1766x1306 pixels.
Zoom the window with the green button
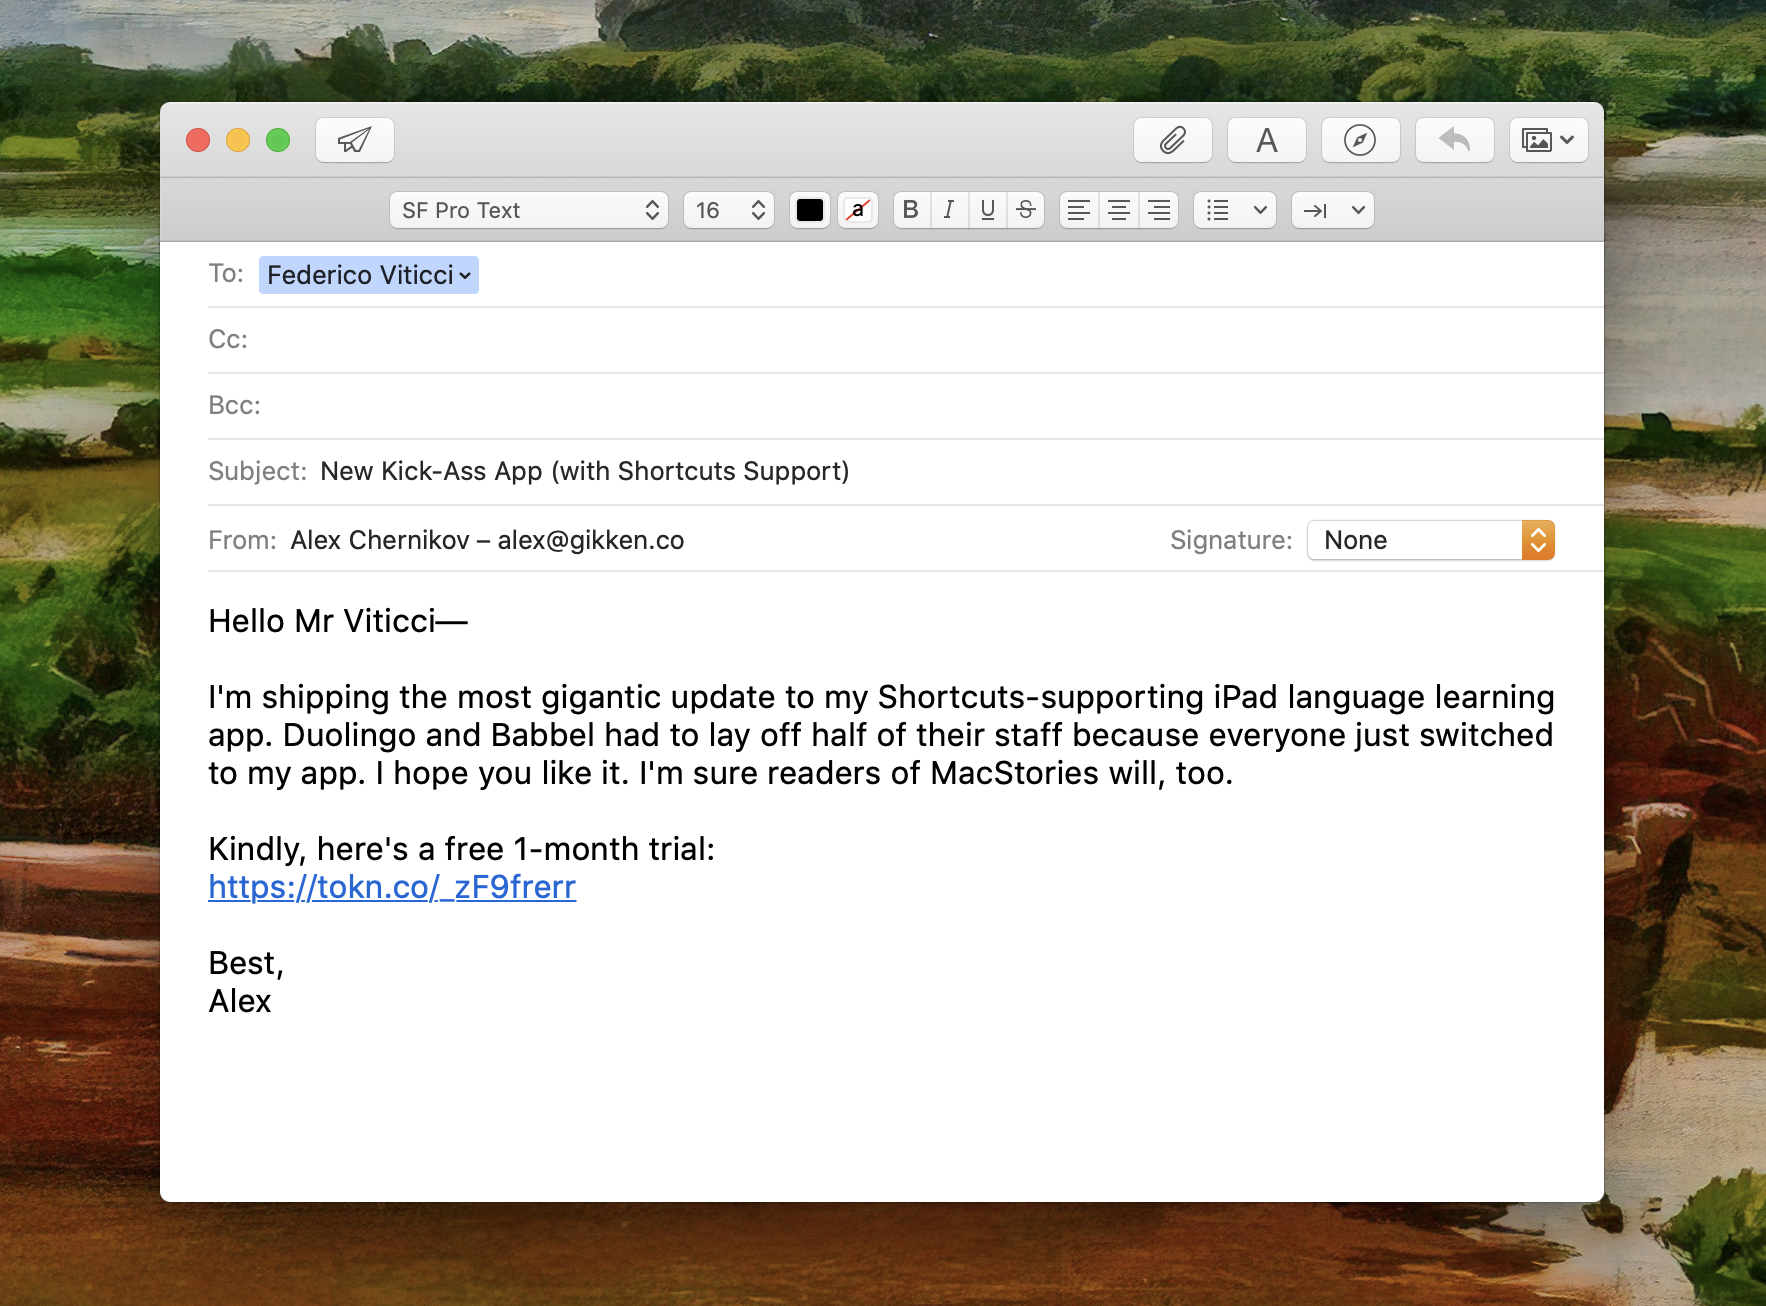coord(278,140)
